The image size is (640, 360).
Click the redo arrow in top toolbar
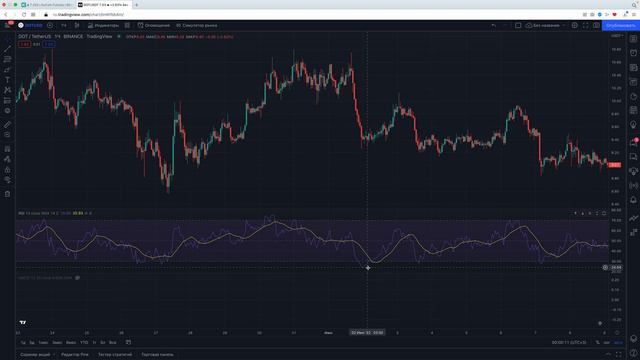(505, 25)
